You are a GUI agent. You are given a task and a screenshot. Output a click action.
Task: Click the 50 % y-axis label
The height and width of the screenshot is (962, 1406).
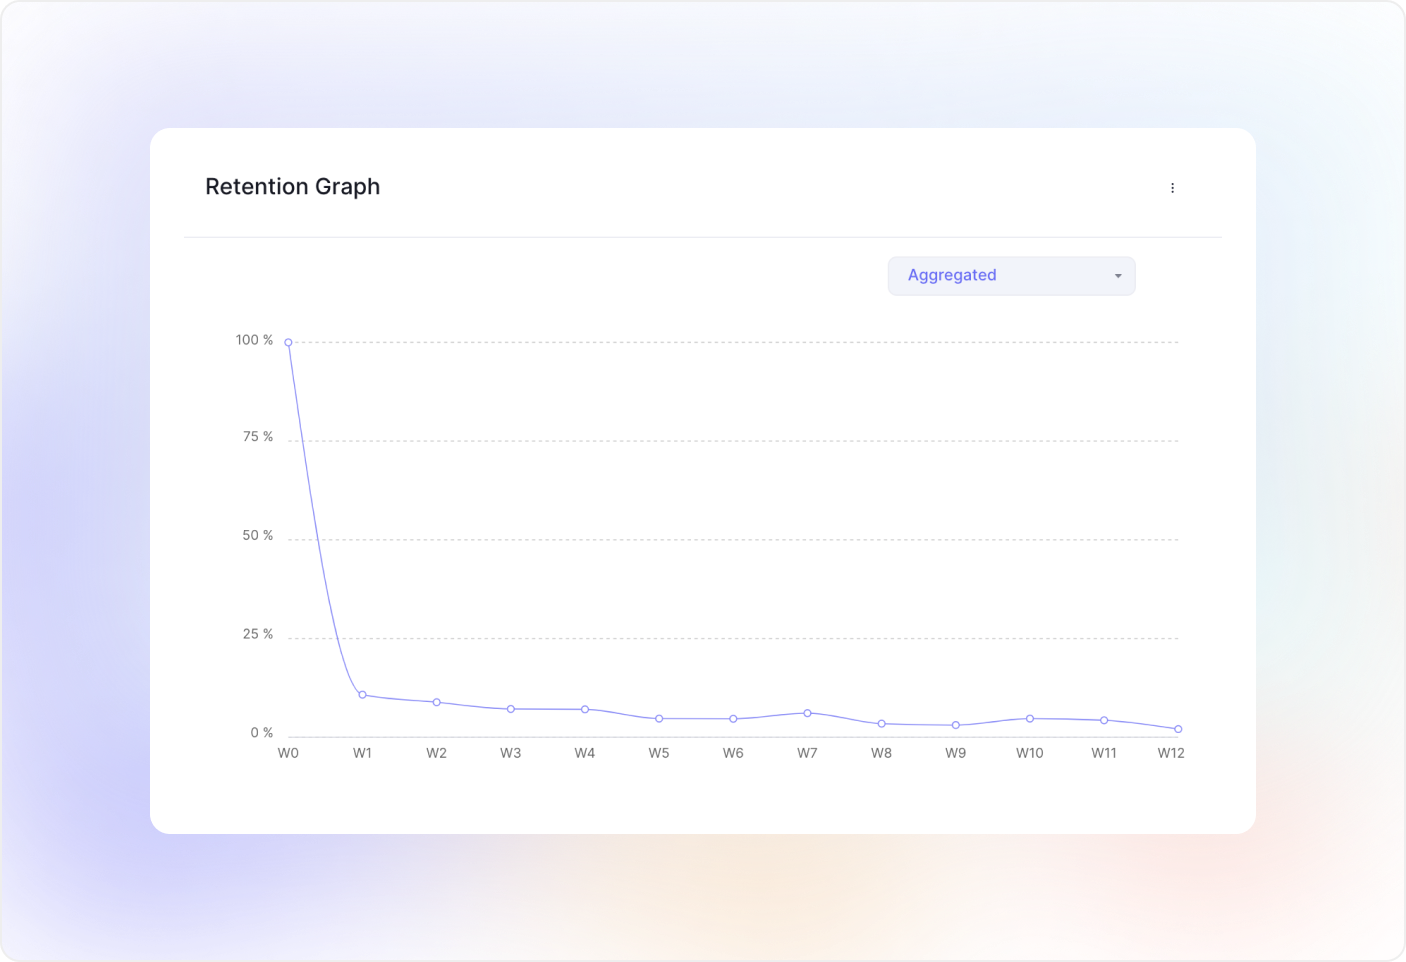click(257, 536)
